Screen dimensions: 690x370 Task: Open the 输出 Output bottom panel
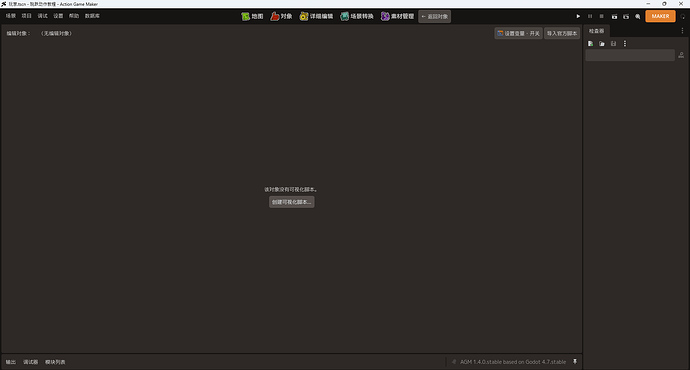click(x=11, y=362)
